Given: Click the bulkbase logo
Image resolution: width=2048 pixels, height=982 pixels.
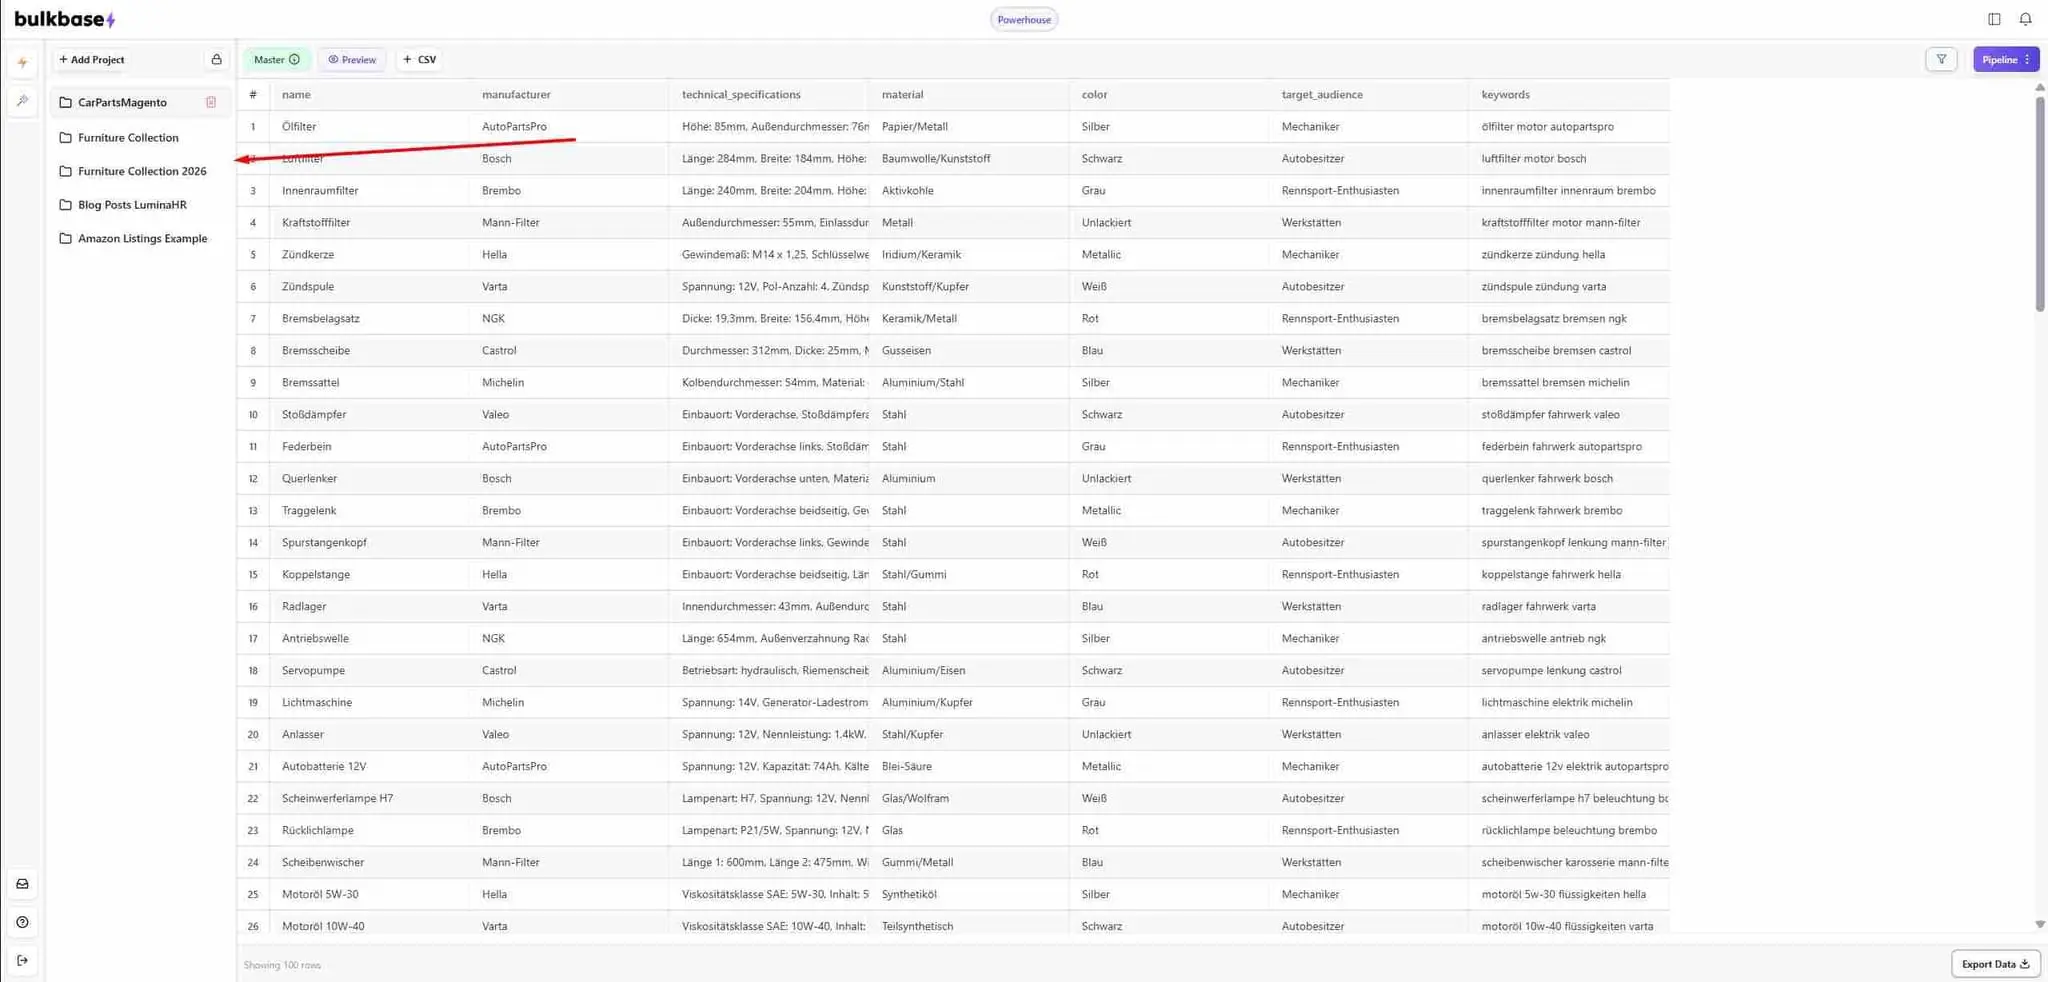Looking at the screenshot, I should click(x=65, y=19).
